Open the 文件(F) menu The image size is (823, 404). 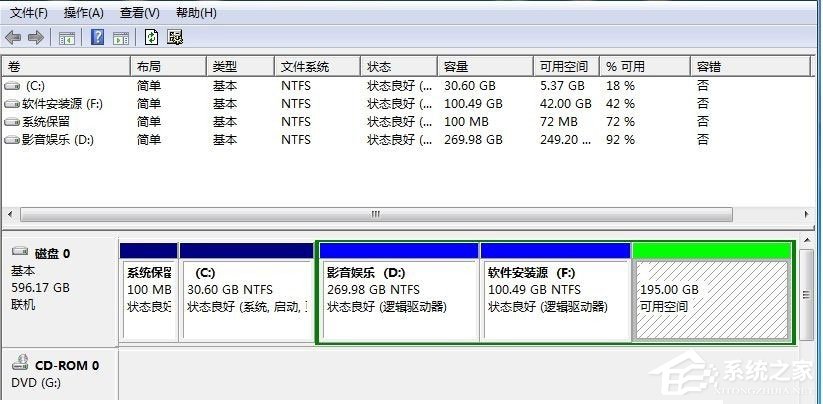[28, 13]
